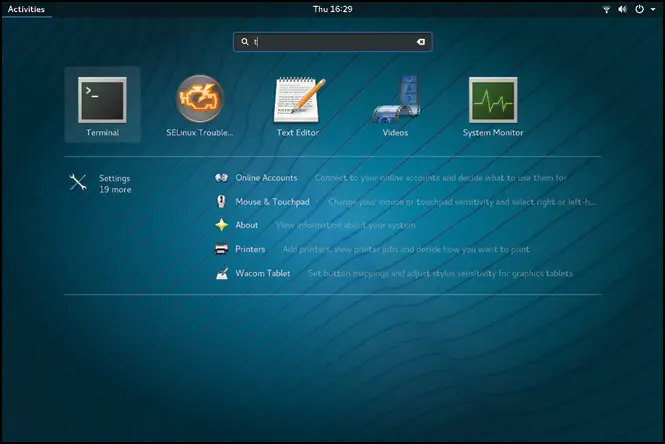This screenshot has height=444, width=665.
Task: Open the Online Accounts settings result
Action: 266,178
